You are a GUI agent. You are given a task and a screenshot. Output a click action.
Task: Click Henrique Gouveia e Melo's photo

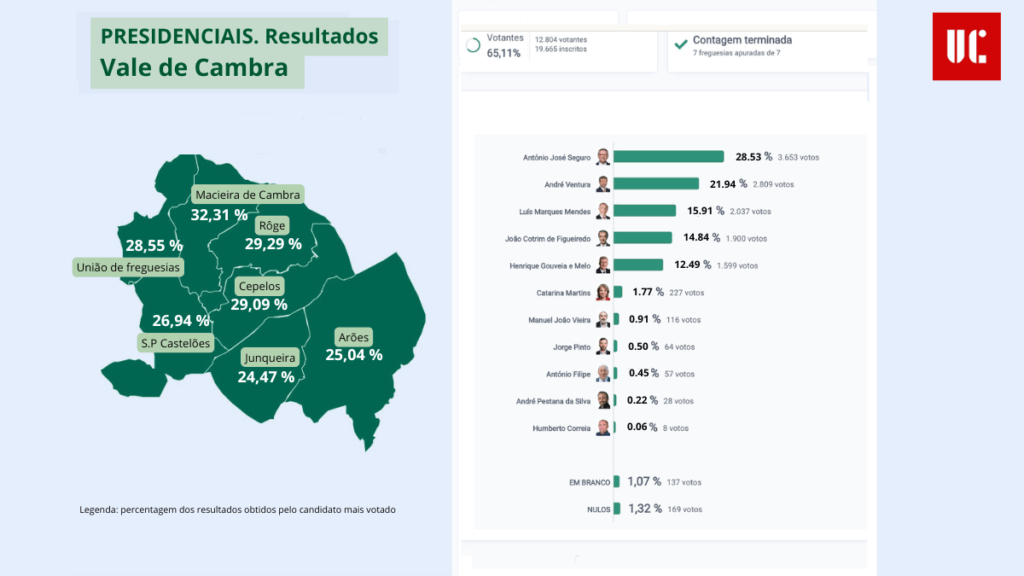point(603,265)
